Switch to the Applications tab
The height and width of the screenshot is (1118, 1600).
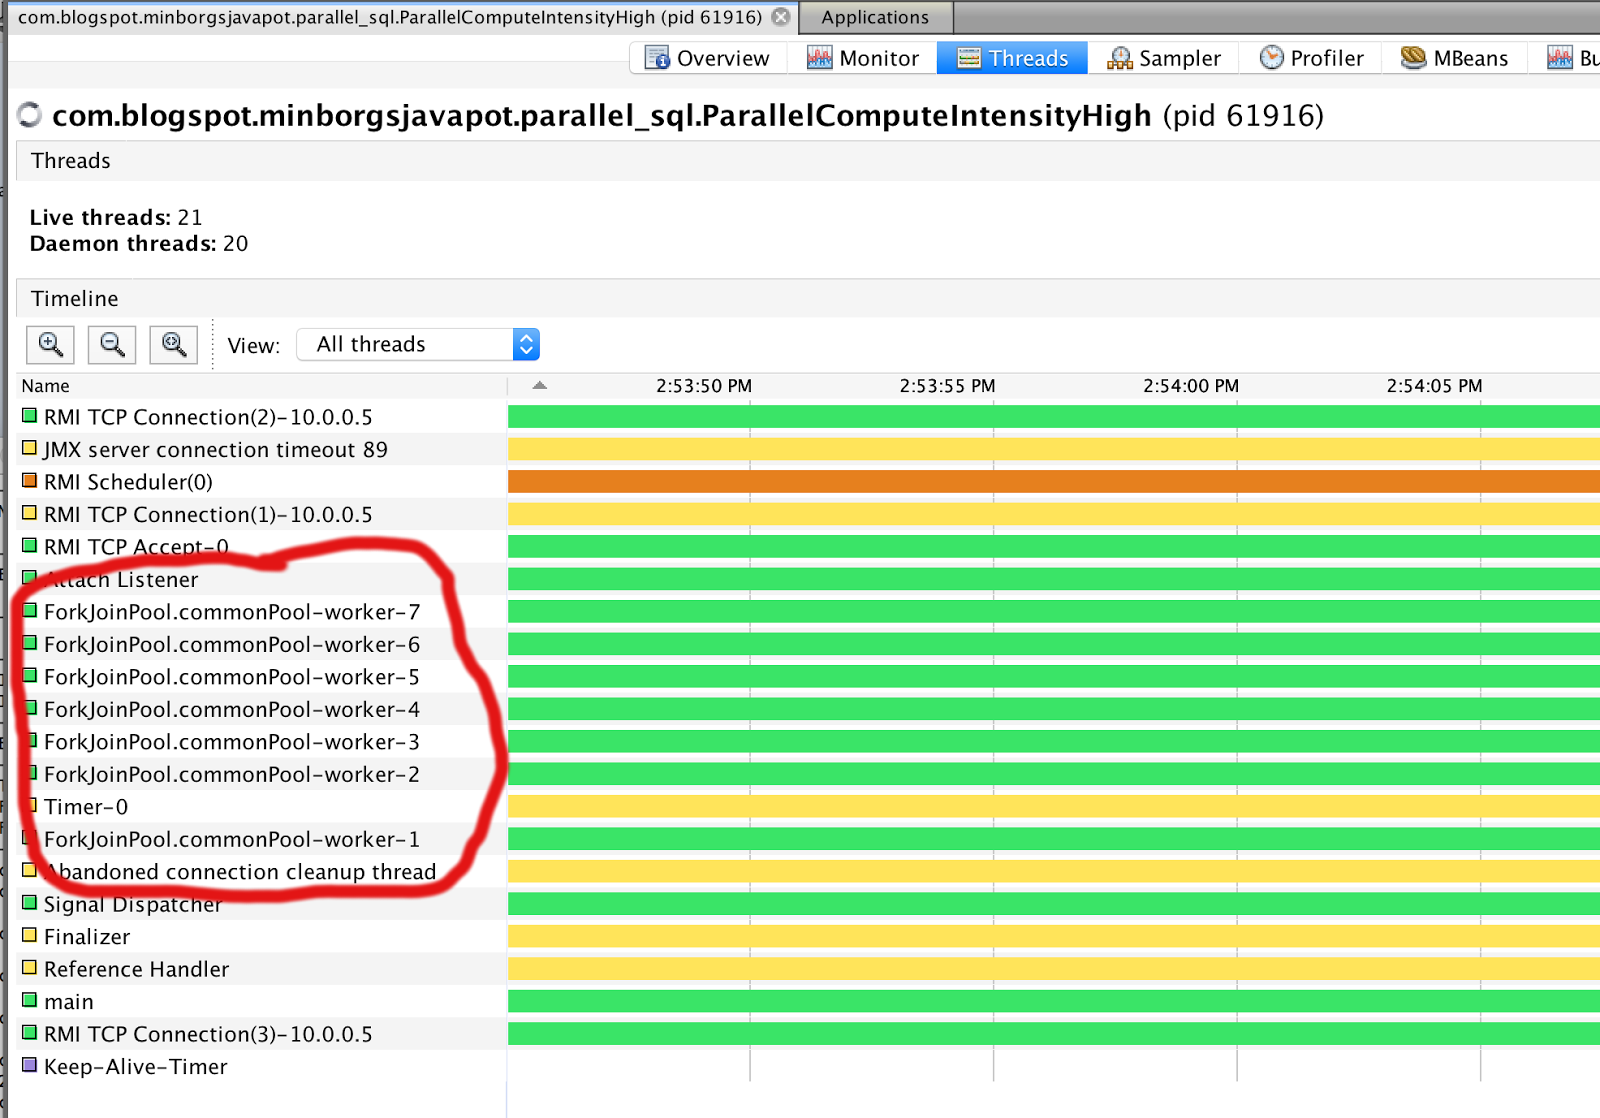pos(875,17)
